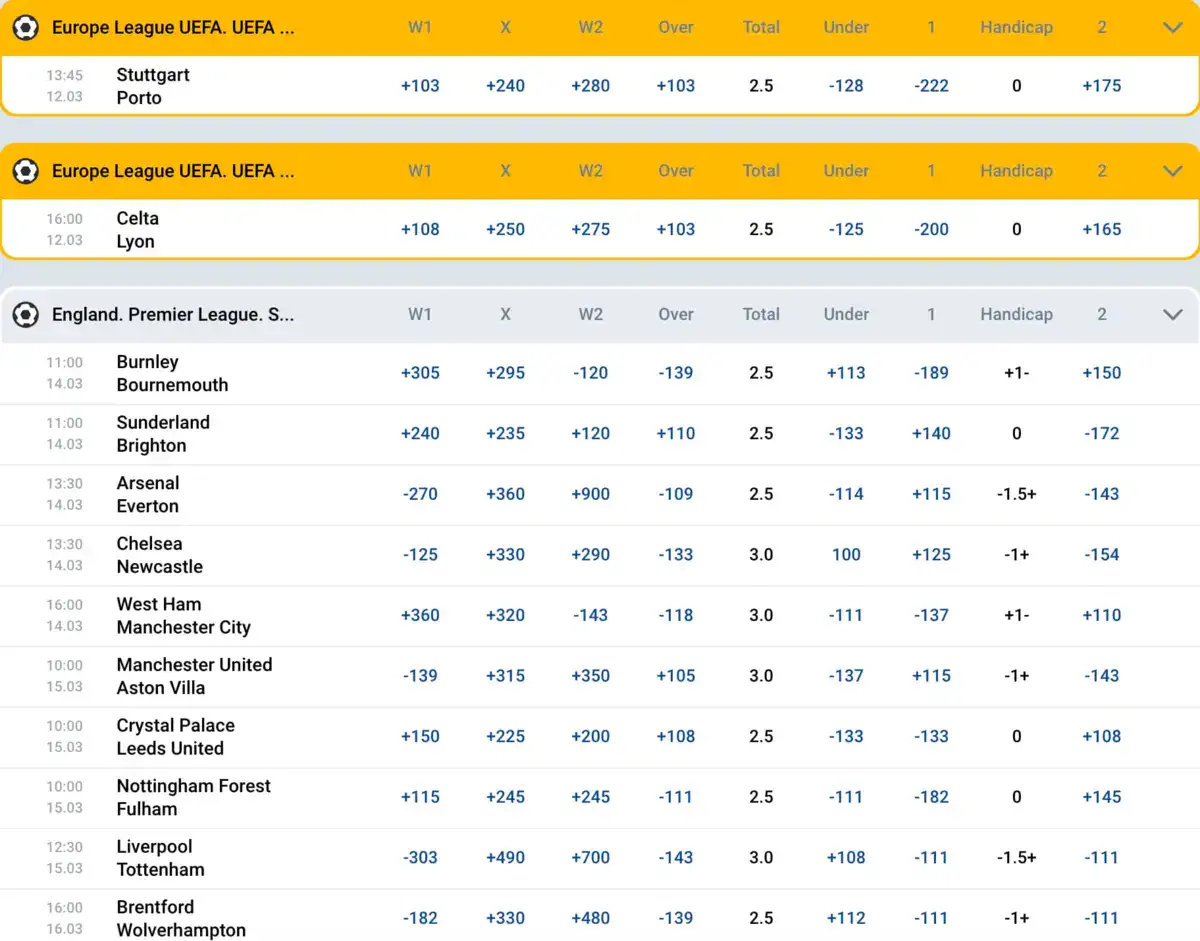Open the Sunderland vs Brighton match
1200x941 pixels.
coord(163,434)
